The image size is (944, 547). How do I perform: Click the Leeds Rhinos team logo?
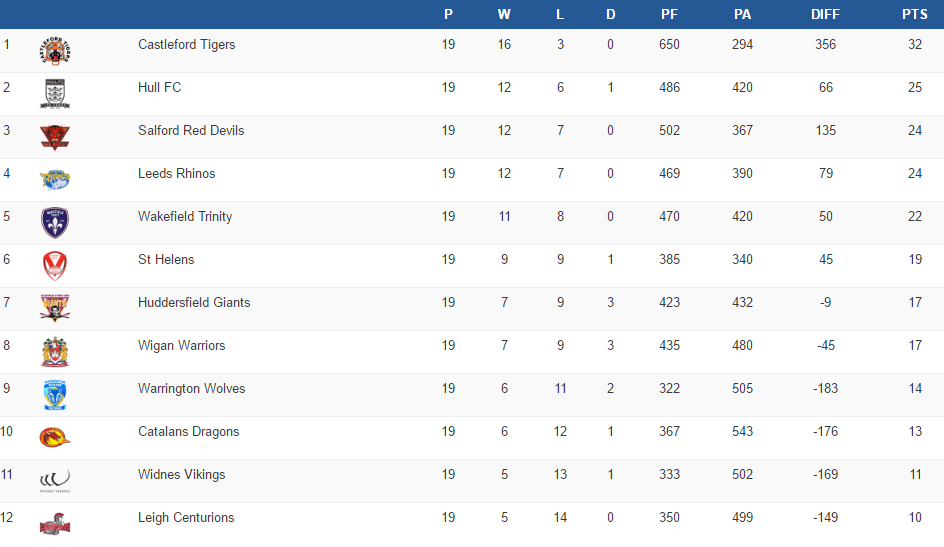point(55,180)
